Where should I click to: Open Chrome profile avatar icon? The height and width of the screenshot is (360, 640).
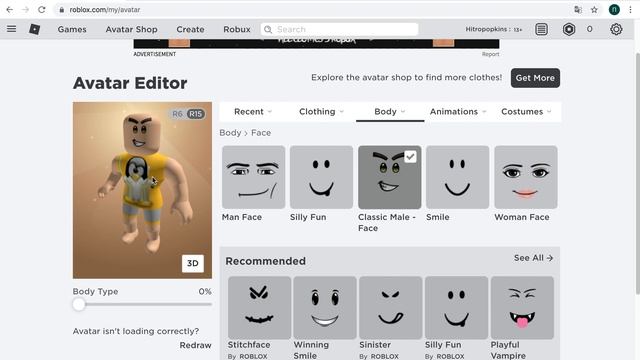tap(614, 9)
